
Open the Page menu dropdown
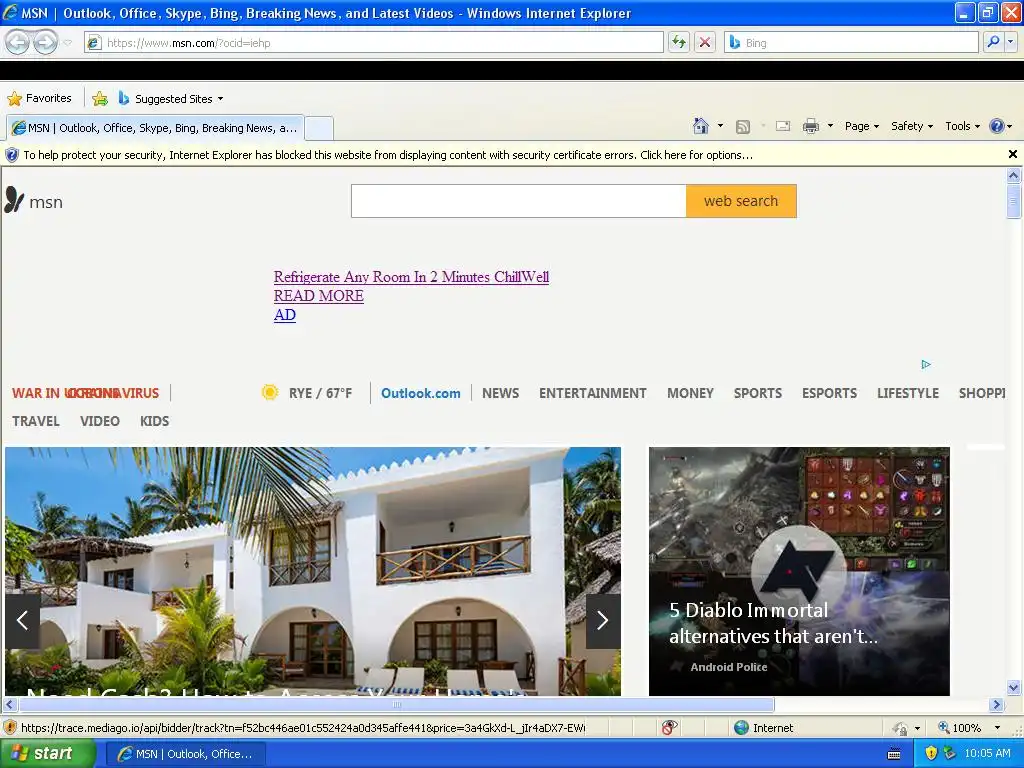(862, 126)
